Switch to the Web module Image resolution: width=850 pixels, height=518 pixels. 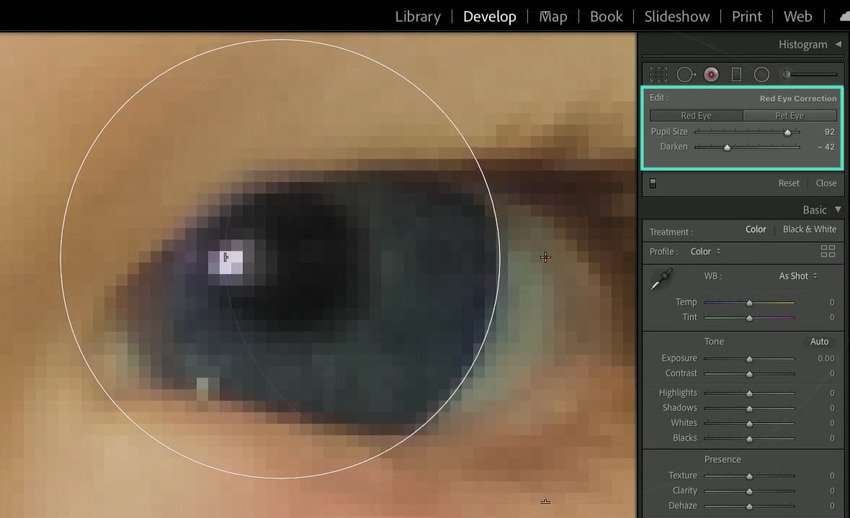pyautogui.click(x=798, y=17)
